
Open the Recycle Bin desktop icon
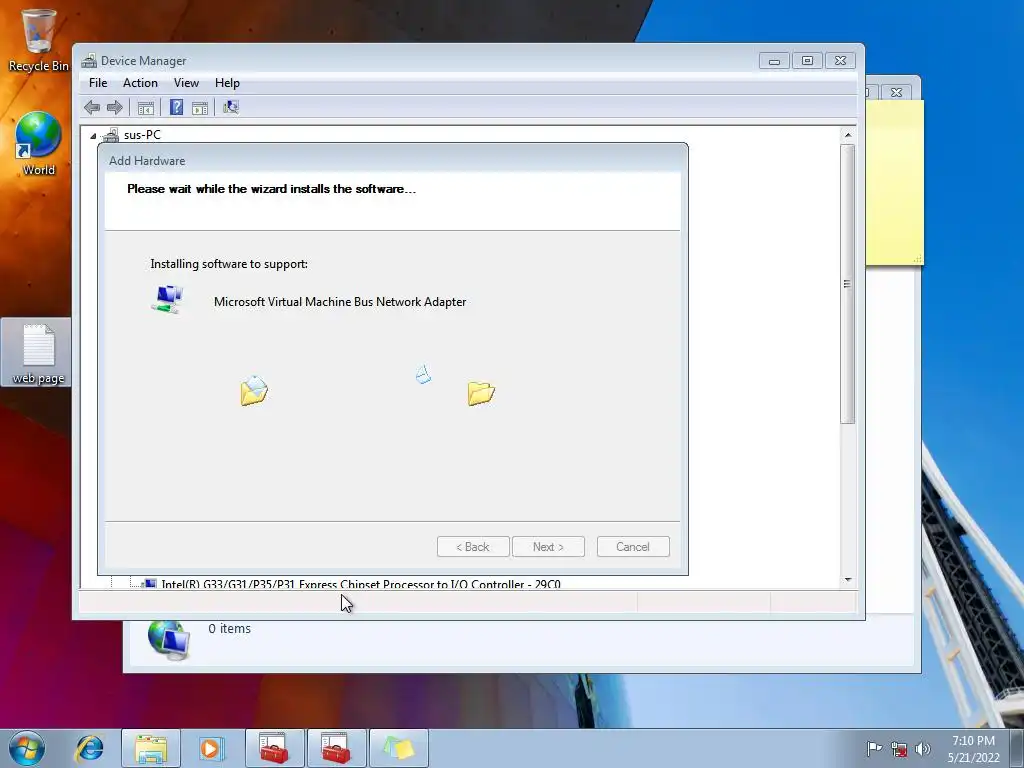(38, 40)
